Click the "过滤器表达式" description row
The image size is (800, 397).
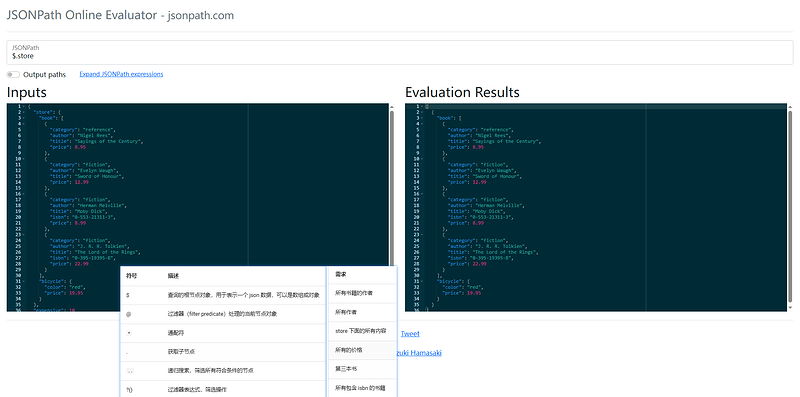tap(223, 389)
